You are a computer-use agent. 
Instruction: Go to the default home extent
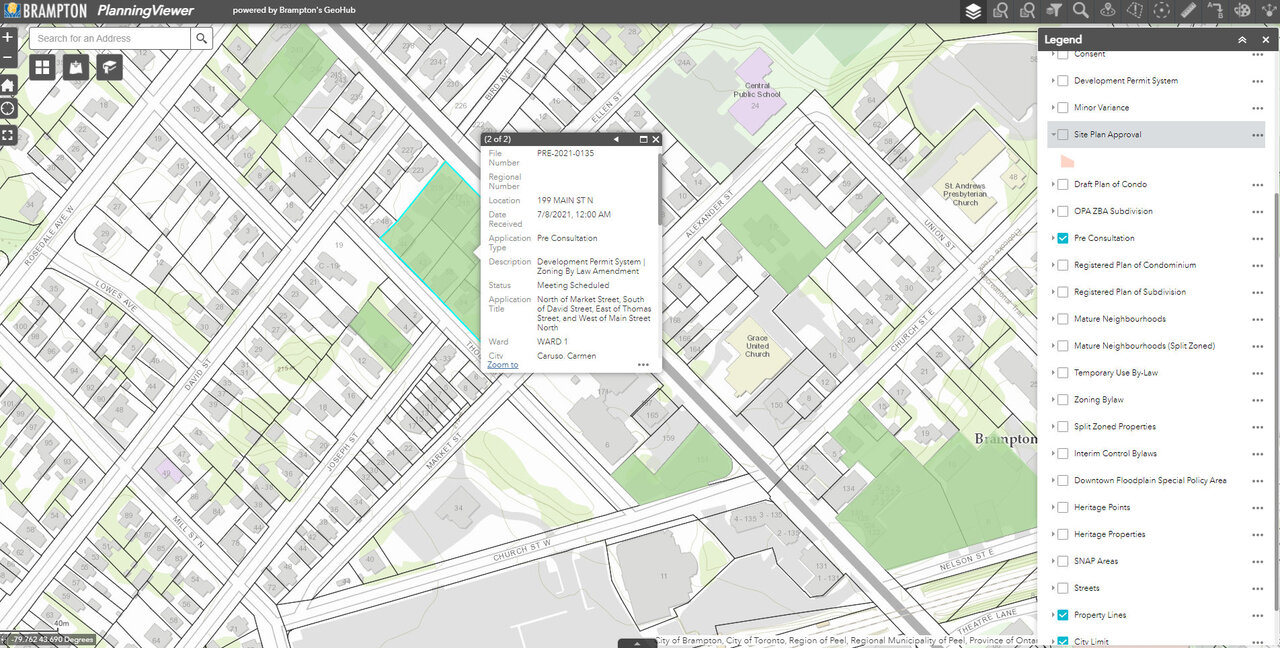point(8,84)
